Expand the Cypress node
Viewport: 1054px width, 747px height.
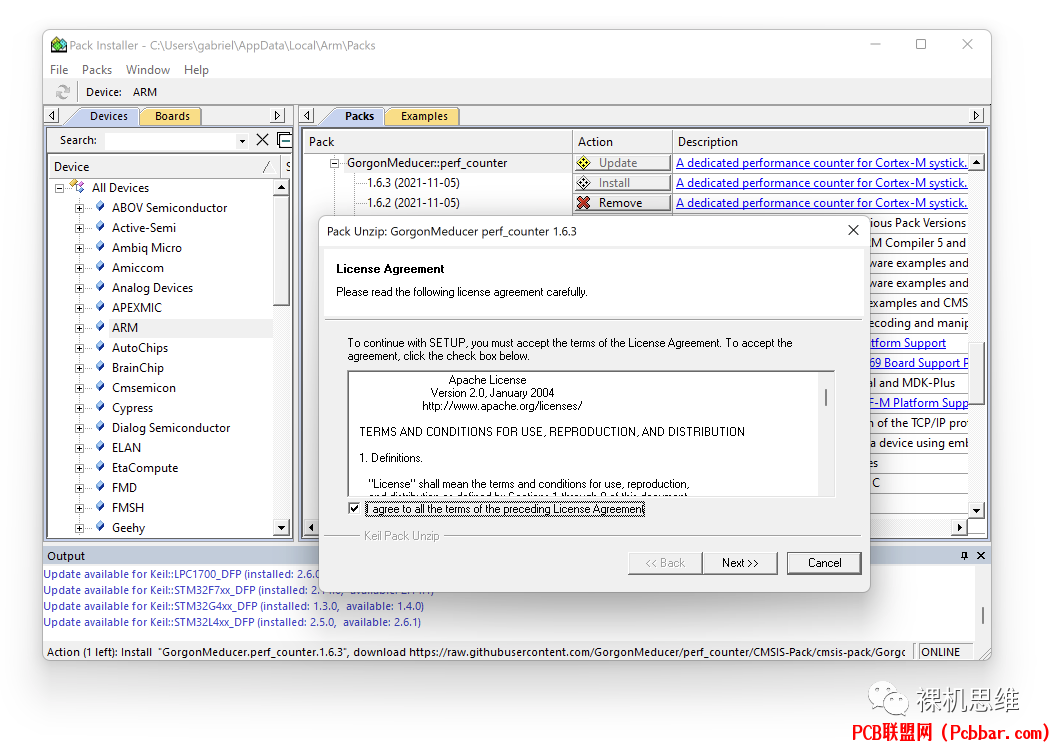tap(80, 408)
